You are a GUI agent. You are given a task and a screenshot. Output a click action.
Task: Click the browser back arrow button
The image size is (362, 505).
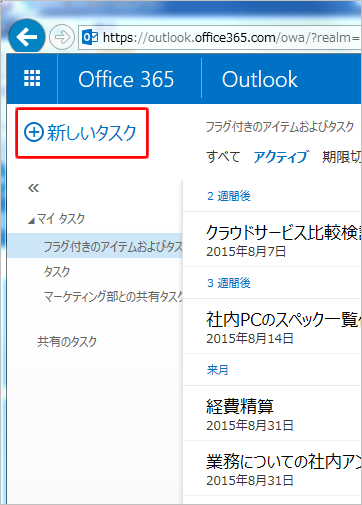click(27, 37)
